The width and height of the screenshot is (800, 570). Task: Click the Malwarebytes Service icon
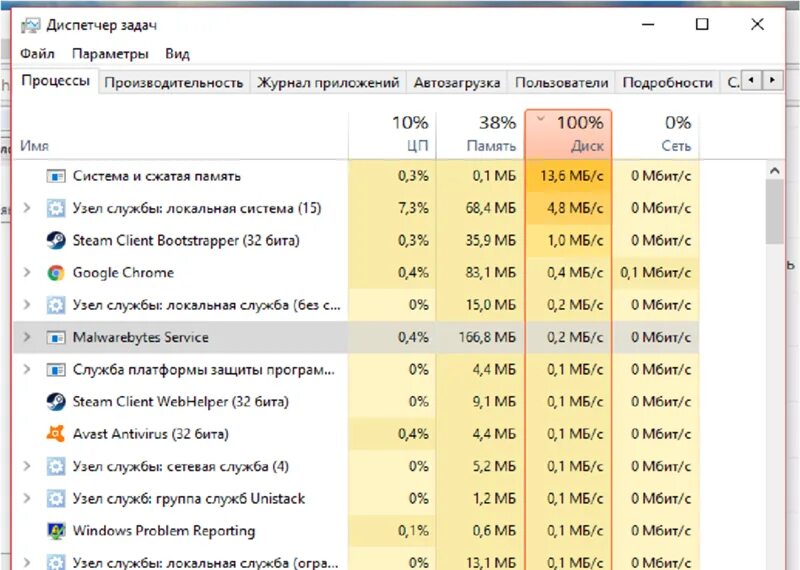tap(56, 337)
